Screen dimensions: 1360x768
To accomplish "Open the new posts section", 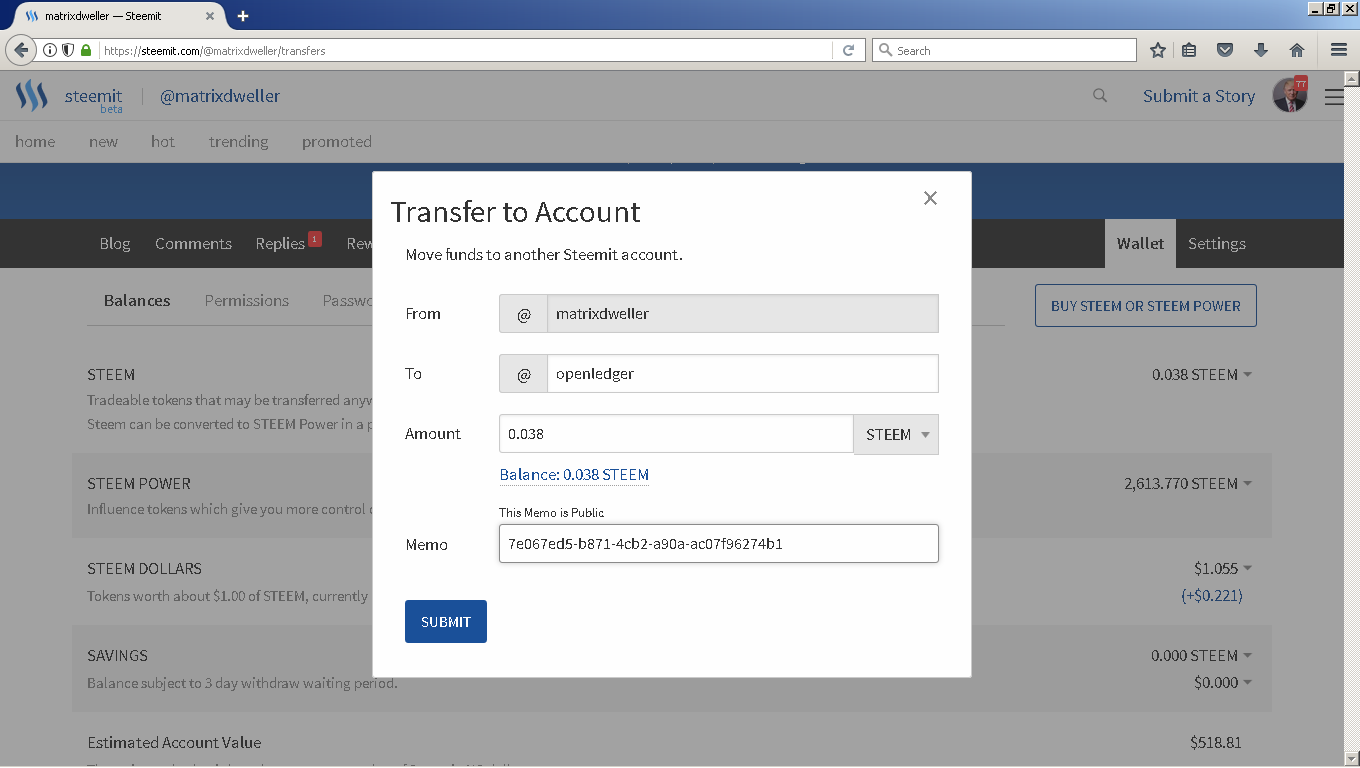I will tap(103, 141).
